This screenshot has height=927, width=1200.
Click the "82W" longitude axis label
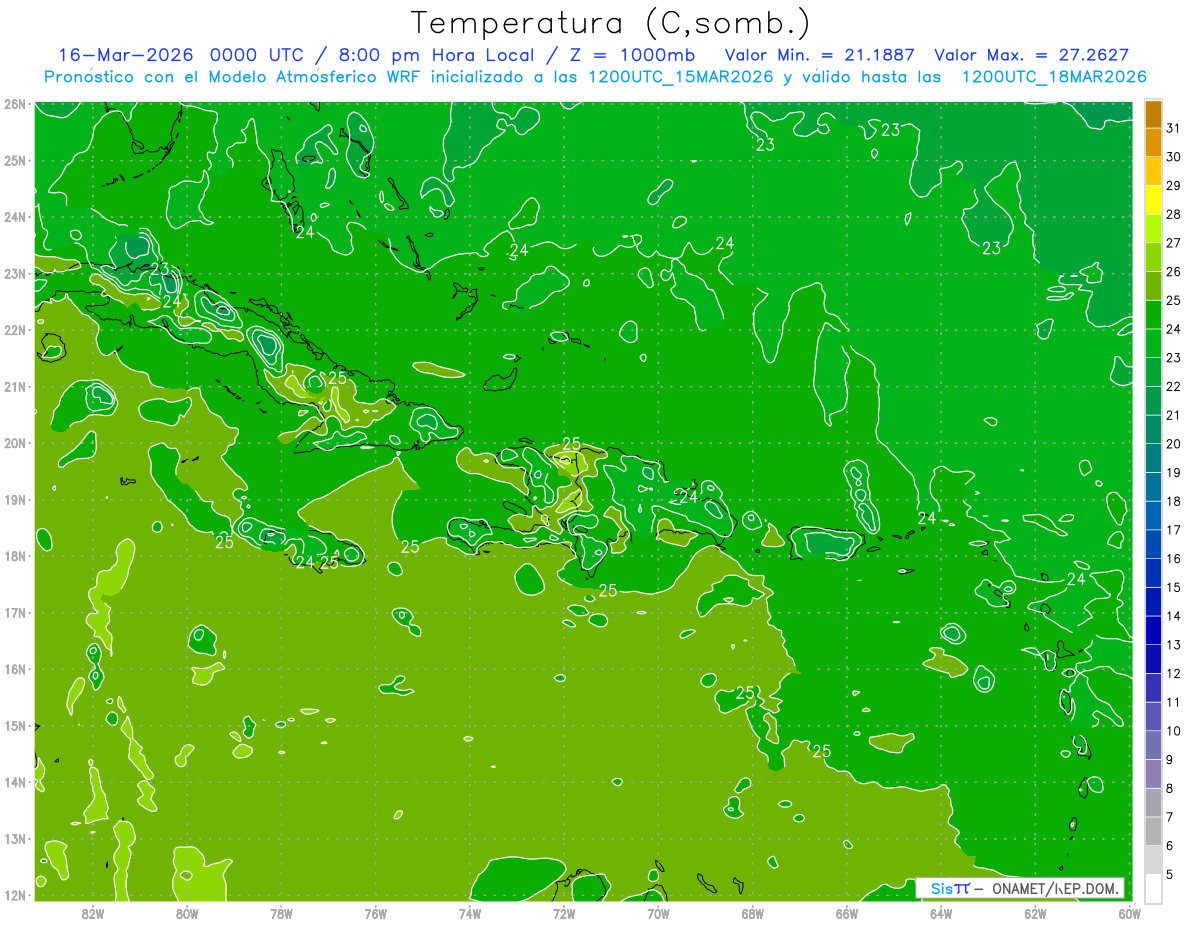(x=93, y=912)
